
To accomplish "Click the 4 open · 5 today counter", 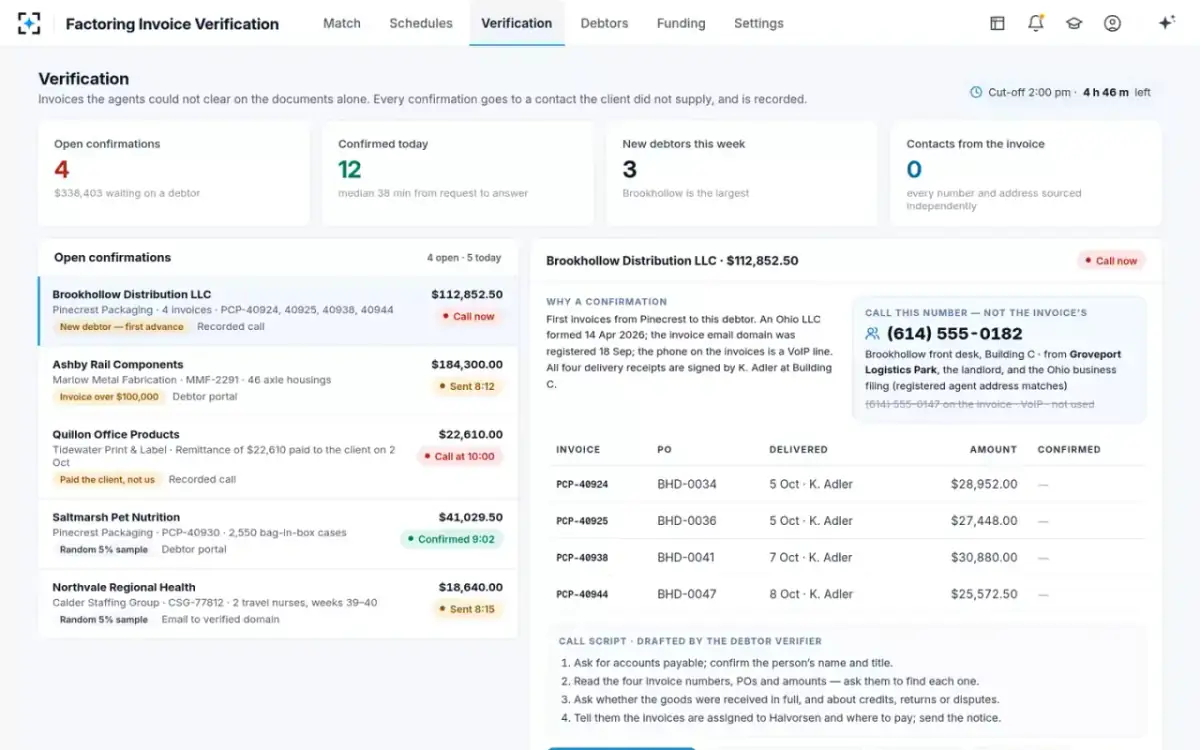I will 464,258.
